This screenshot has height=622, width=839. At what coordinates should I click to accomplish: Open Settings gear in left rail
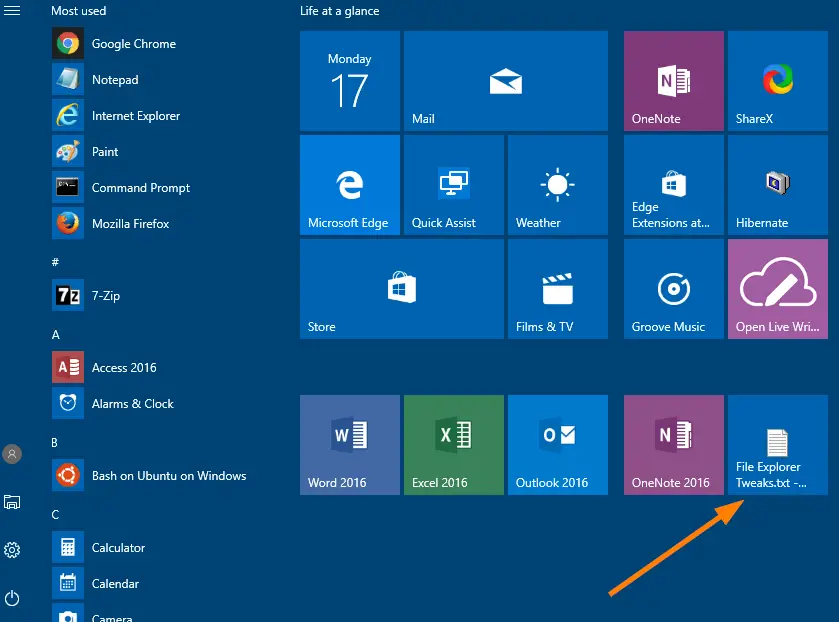pyautogui.click(x=12, y=550)
